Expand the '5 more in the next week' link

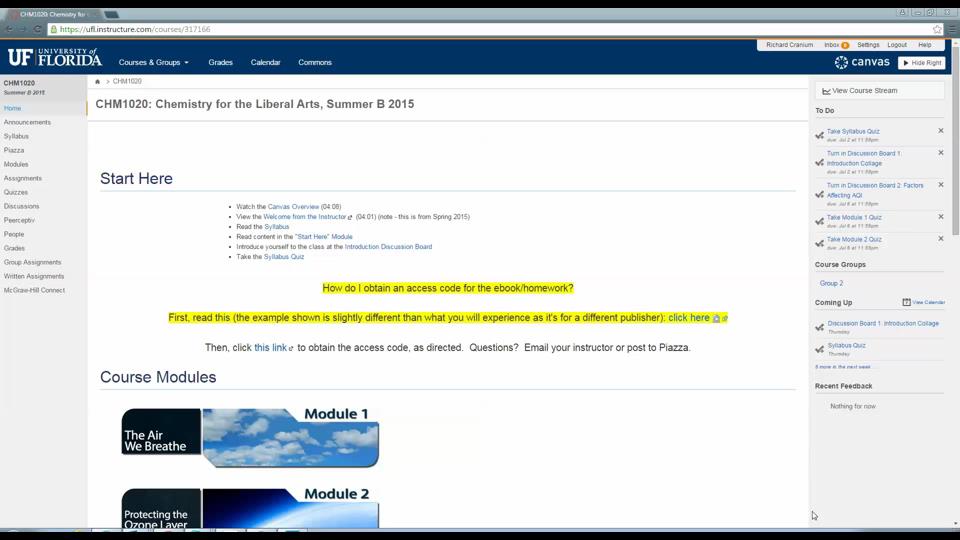click(x=842, y=367)
